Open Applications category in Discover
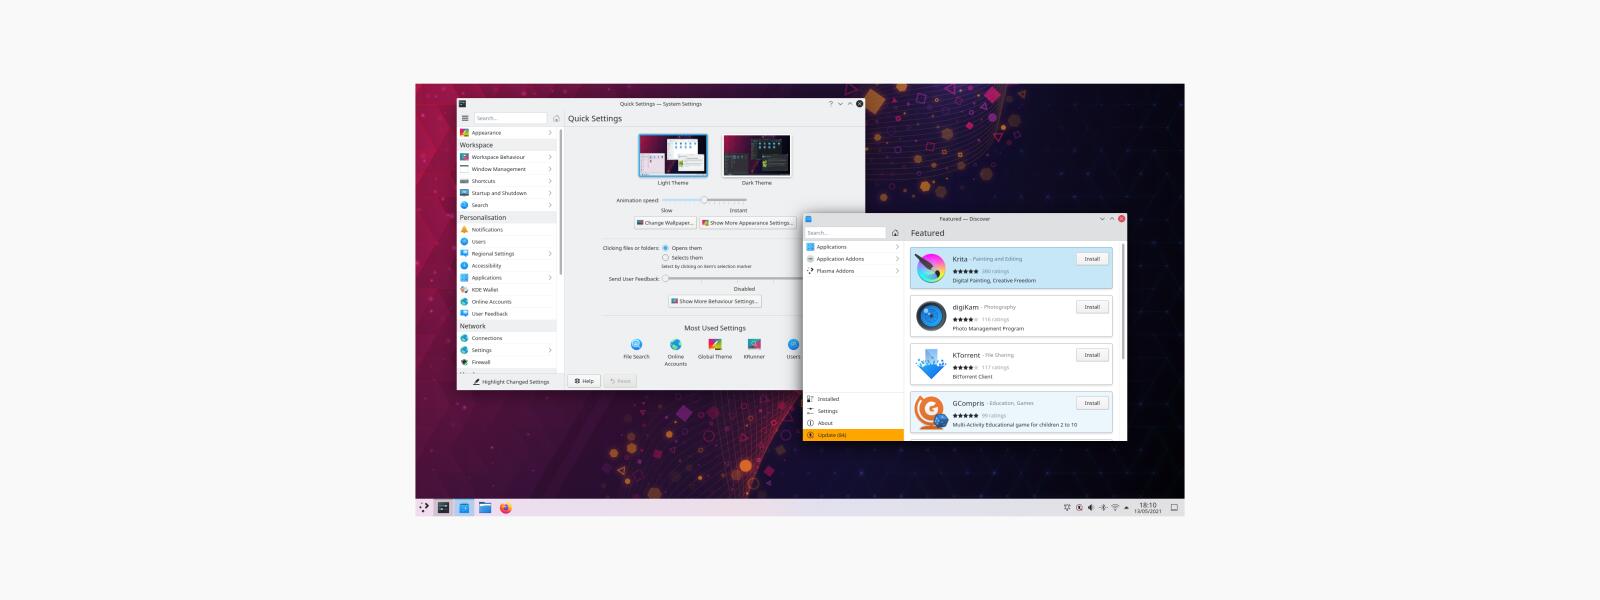The width and height of the screenshot is (1600, 600). (x=853, y=247)
